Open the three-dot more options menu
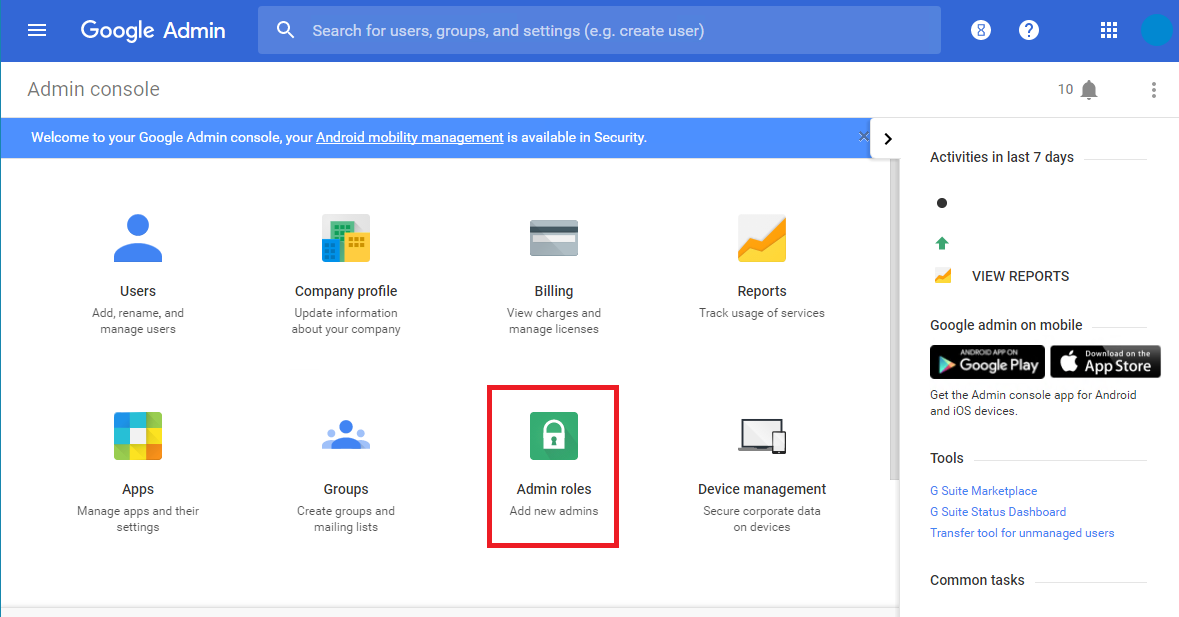 (x=1153, y=90)
